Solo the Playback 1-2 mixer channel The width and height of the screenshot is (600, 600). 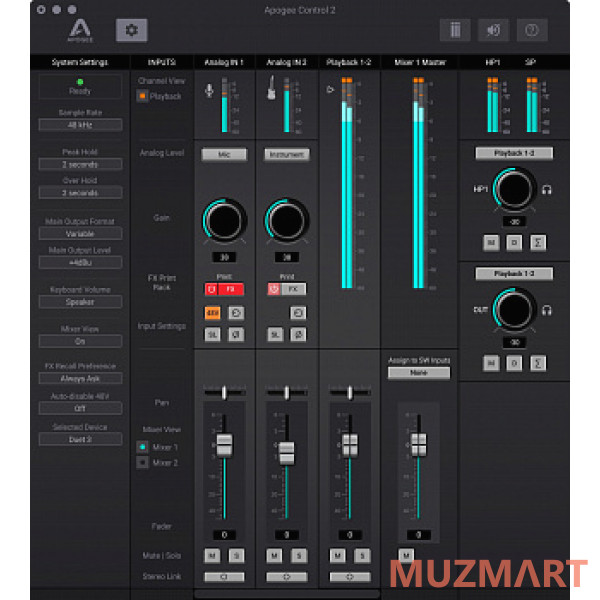tap(362, 556)
